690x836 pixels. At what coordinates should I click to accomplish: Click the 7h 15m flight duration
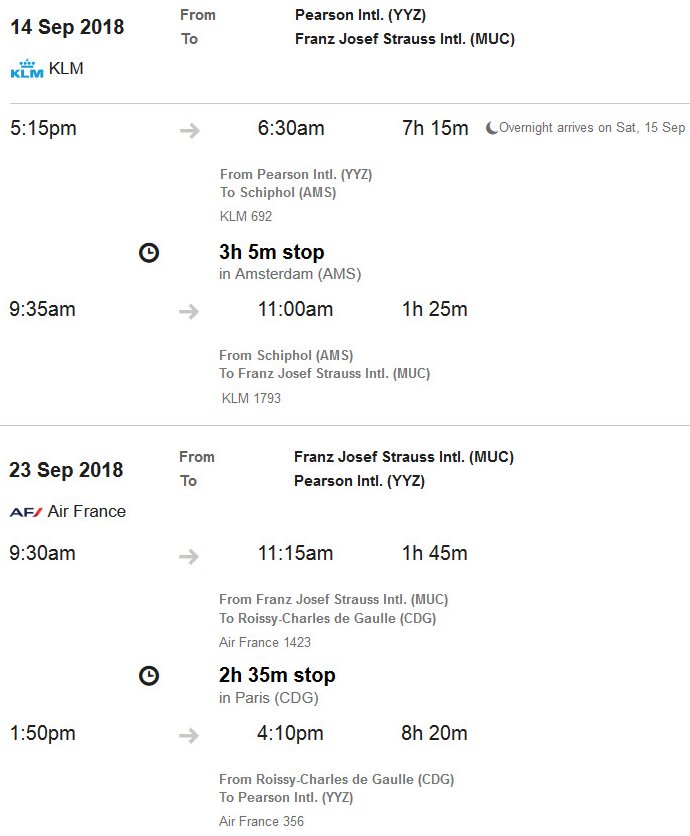click(x=435, y=128)
